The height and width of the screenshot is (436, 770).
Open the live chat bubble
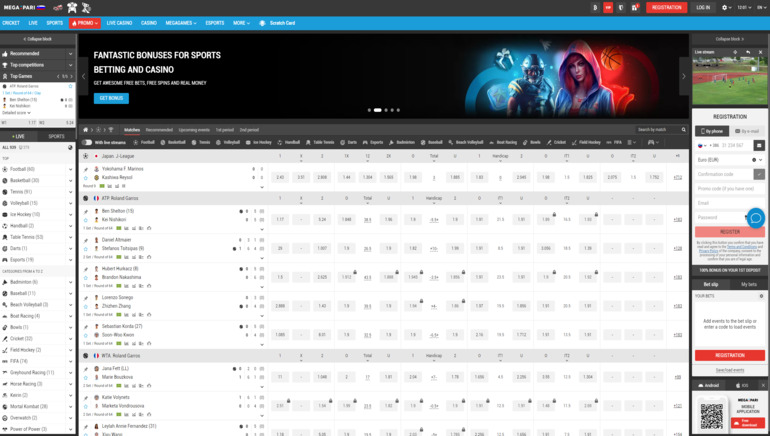pyautogui.click(x=756, y=218)
